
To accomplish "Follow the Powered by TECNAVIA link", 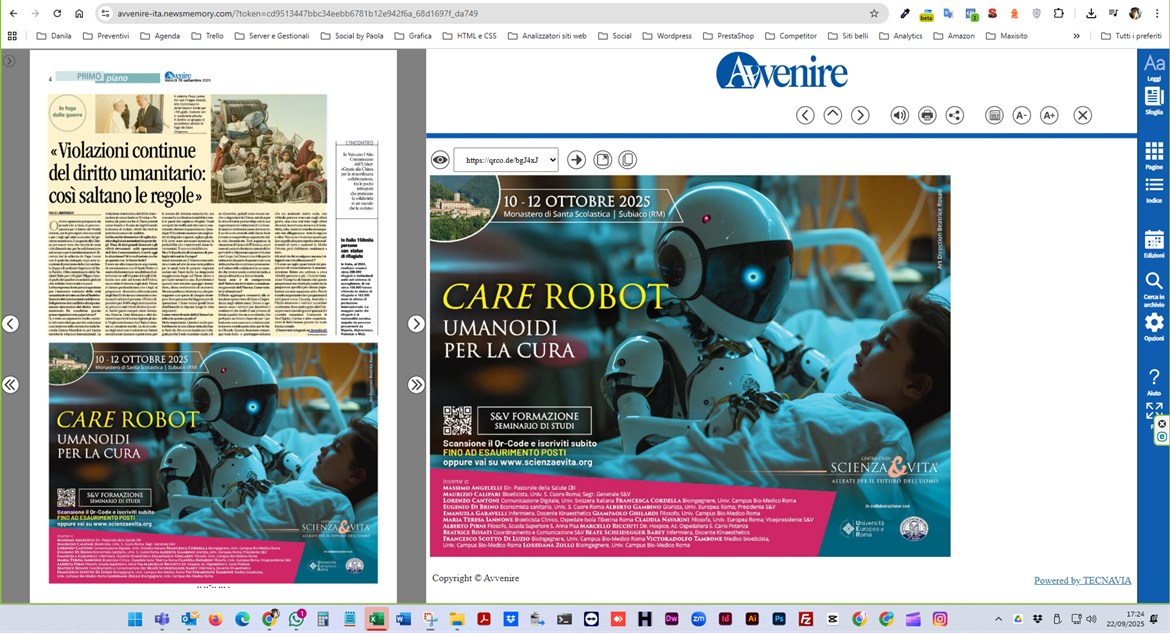I will coord(1082,580).
